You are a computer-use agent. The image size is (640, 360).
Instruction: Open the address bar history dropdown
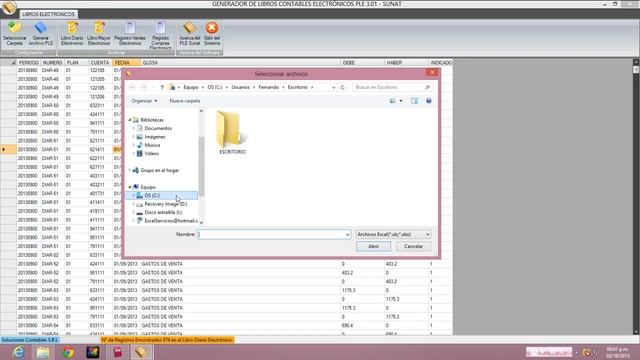(333, 87)
